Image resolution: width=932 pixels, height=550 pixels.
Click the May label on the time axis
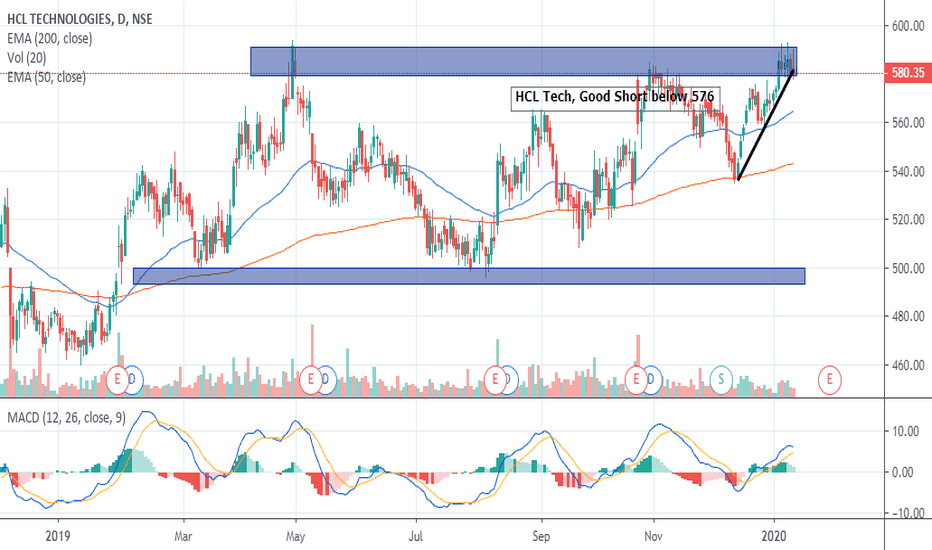point(295,536)
